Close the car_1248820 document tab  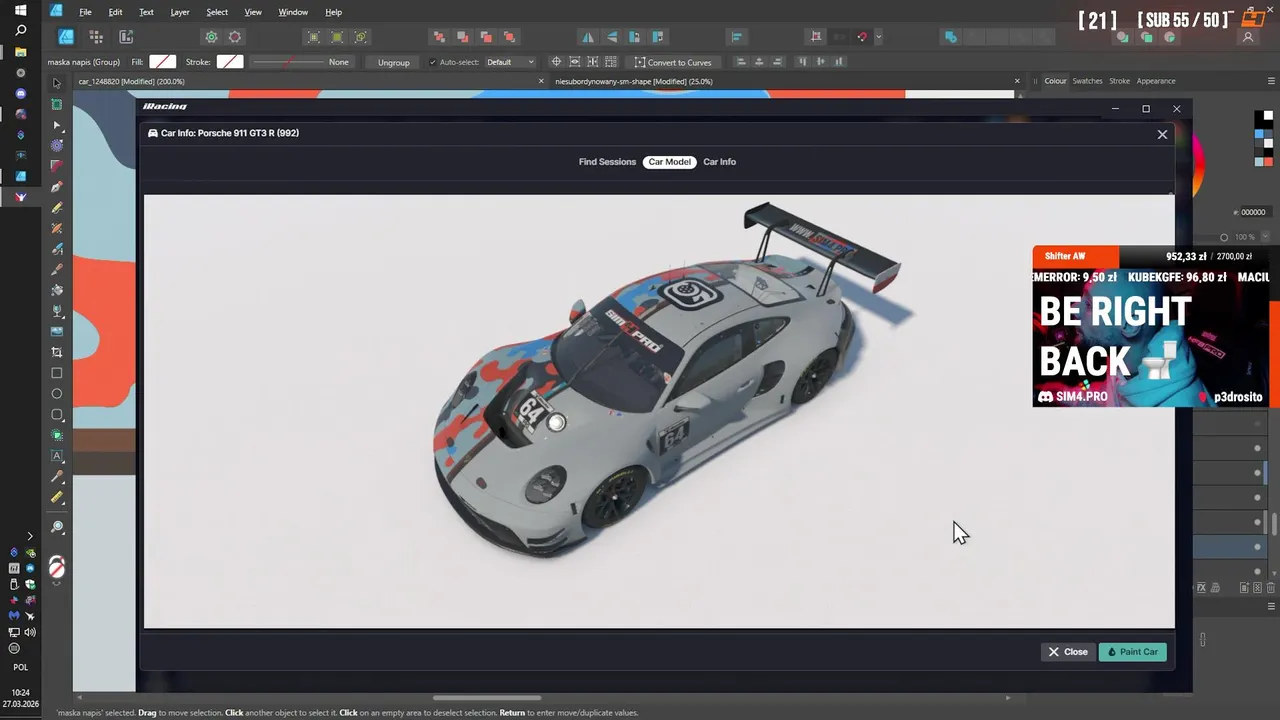[541, 81]
